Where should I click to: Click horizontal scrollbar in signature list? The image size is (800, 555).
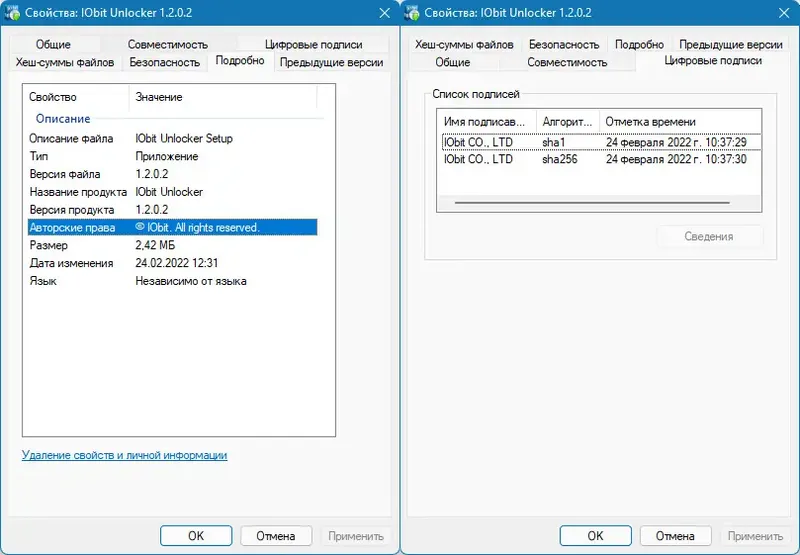click(x=592, y=203)
